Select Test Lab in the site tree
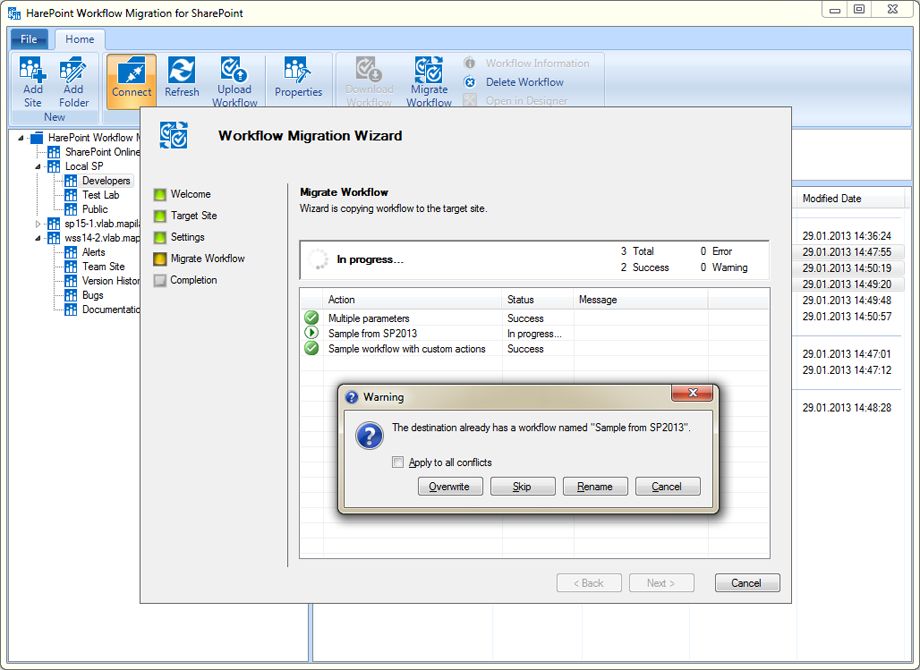This screenshot has width=920, height=670. pyautogui.click(x=100, y=195)
